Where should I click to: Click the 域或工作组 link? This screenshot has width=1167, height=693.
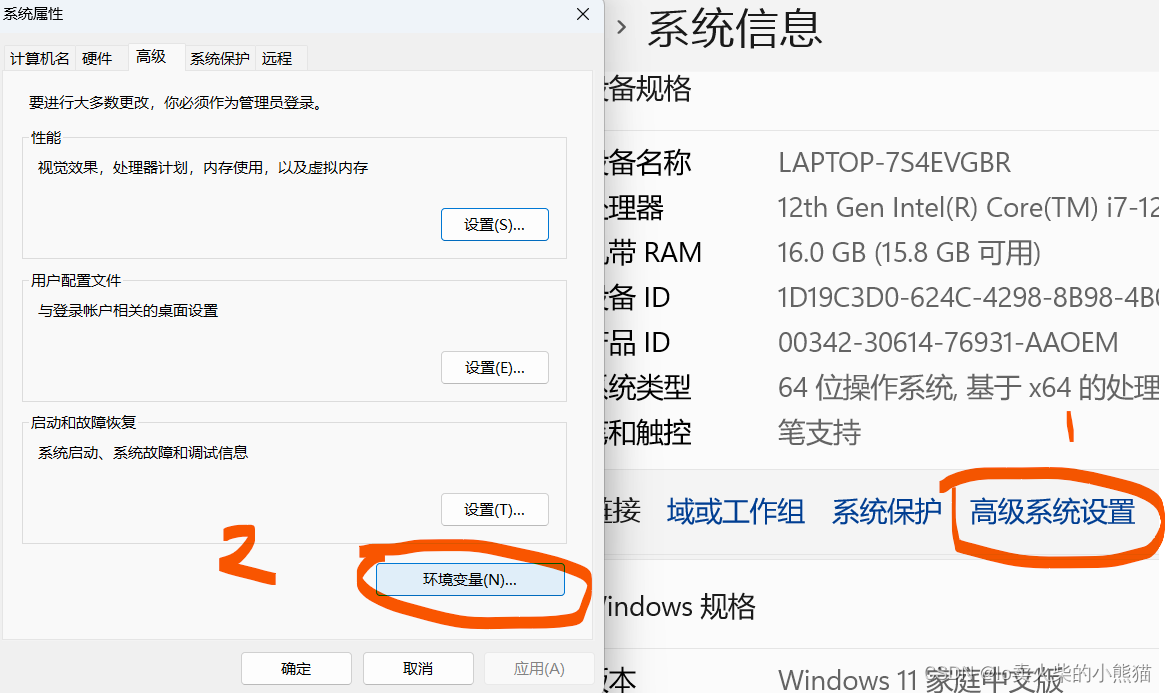[735, 512]
